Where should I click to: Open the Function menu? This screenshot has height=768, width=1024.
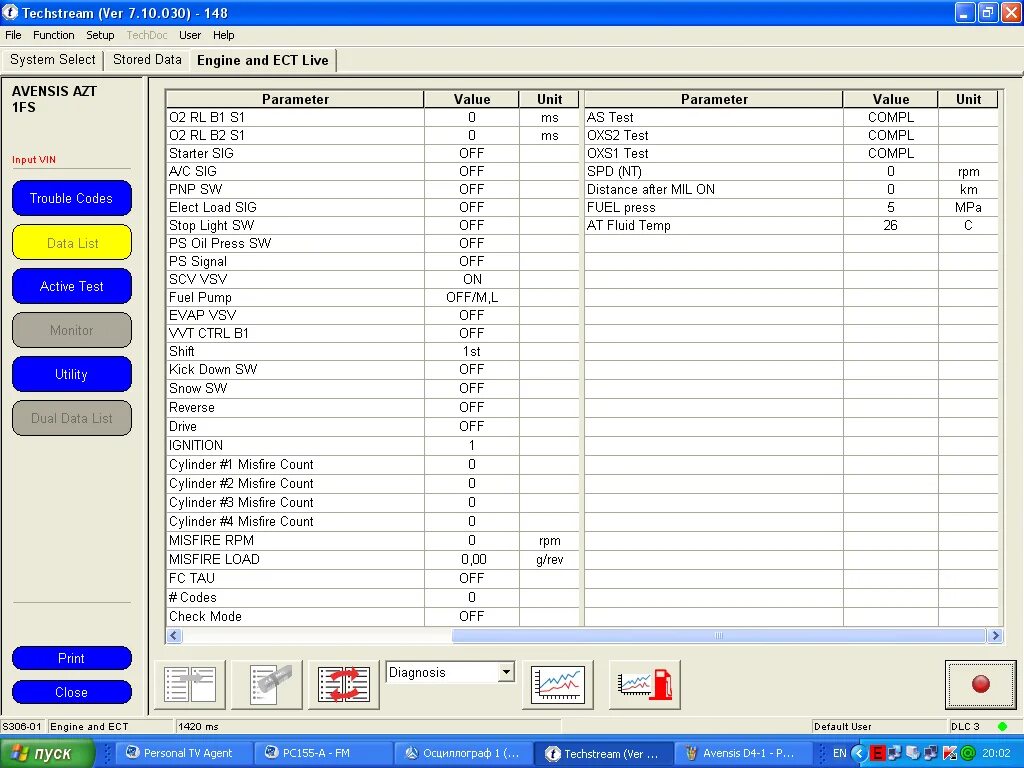click(54, 35)
